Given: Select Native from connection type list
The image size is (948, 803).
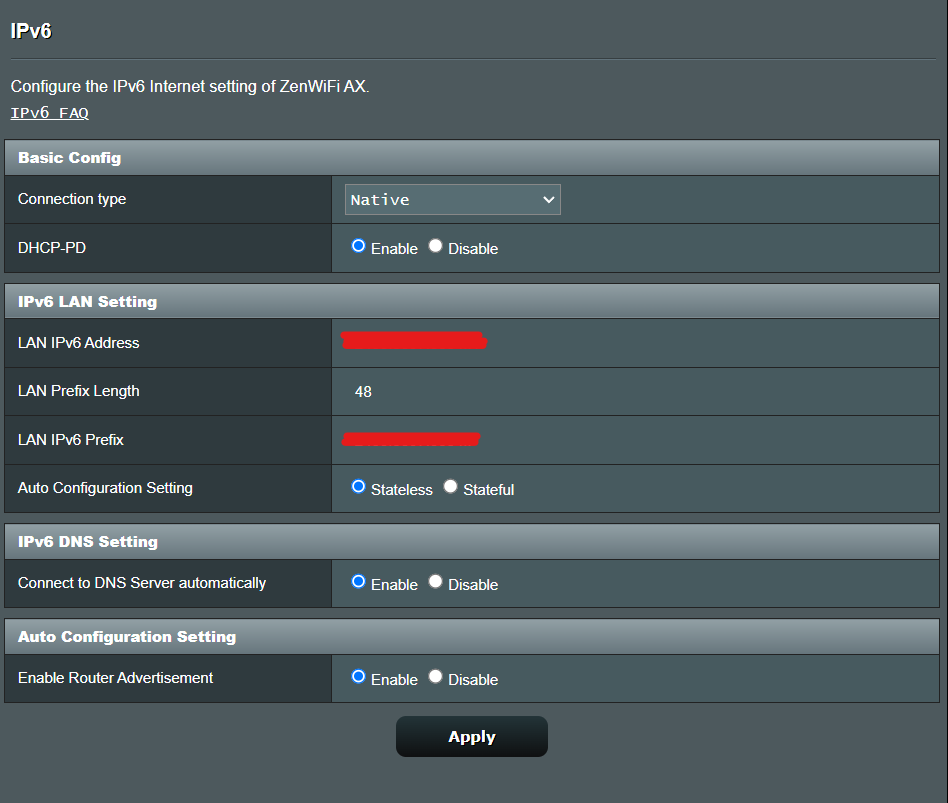Looking at the screenshot, I should click(x=420, y=199).
